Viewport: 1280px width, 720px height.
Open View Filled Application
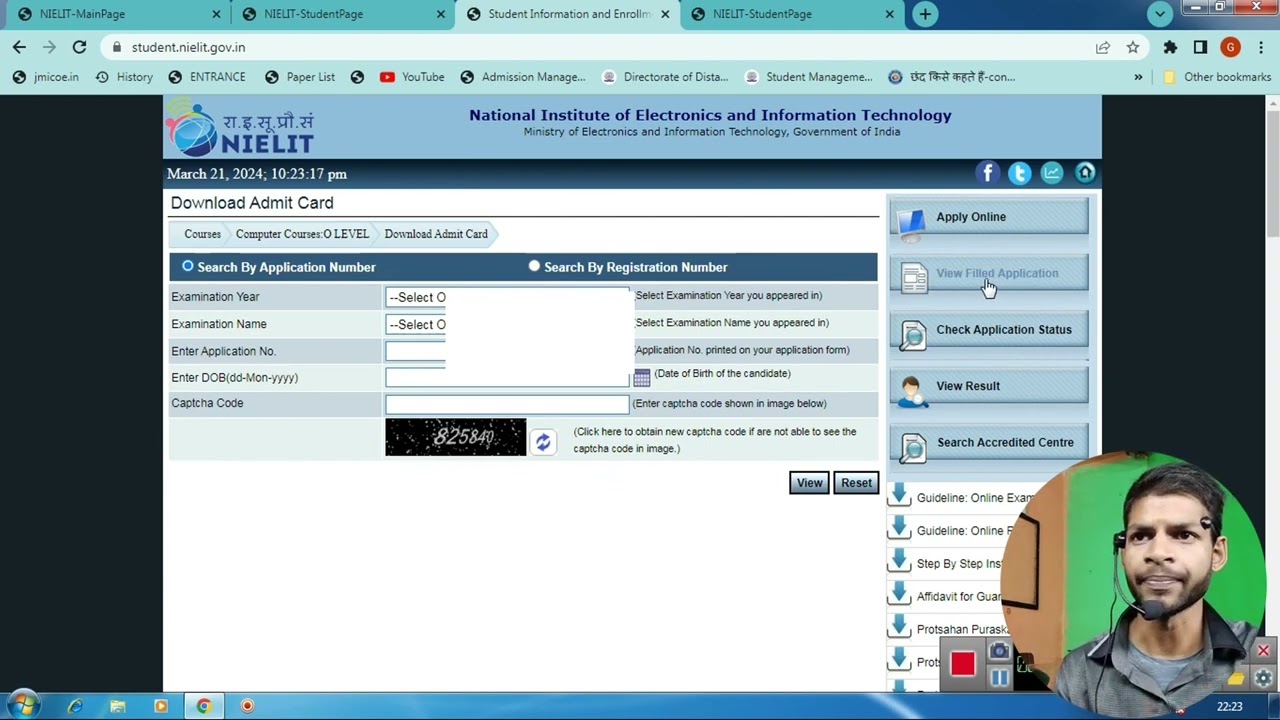pos(989,274)
